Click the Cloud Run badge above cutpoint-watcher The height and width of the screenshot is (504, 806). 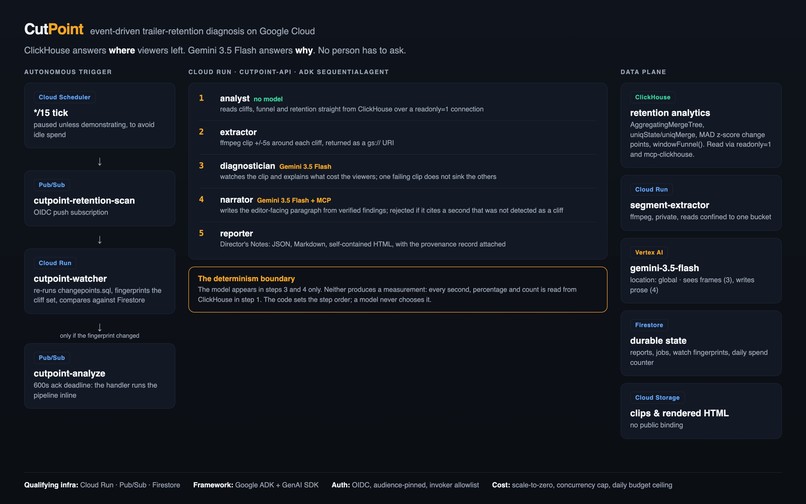55,263
